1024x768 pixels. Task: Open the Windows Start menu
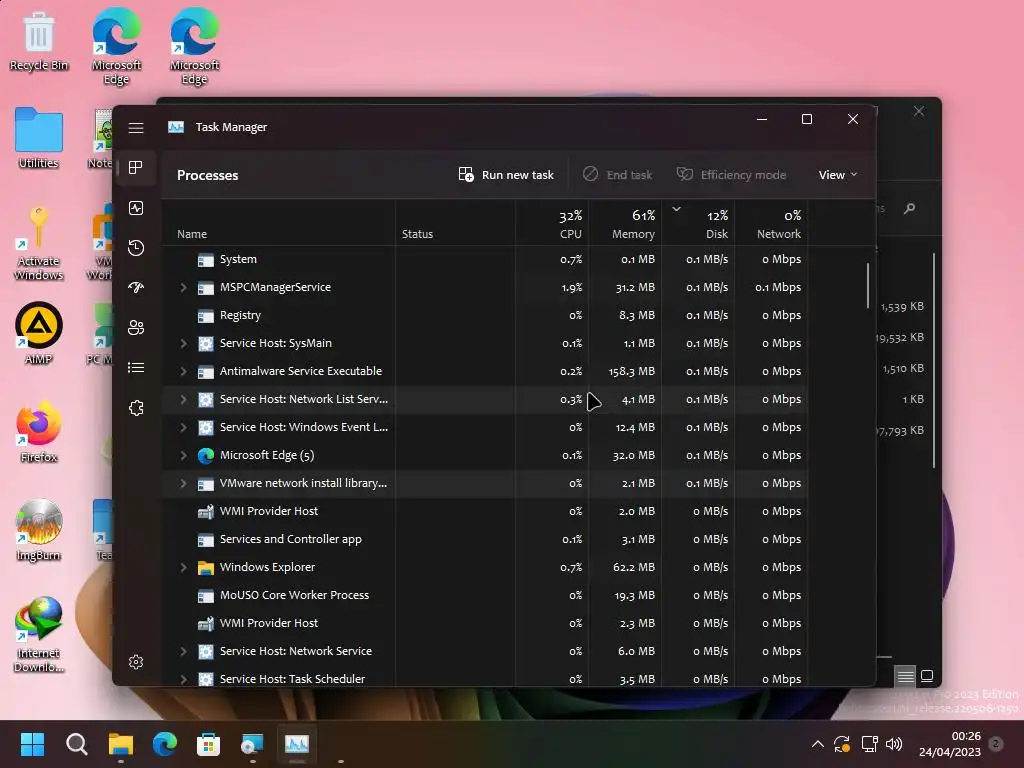tap(32, 744)
